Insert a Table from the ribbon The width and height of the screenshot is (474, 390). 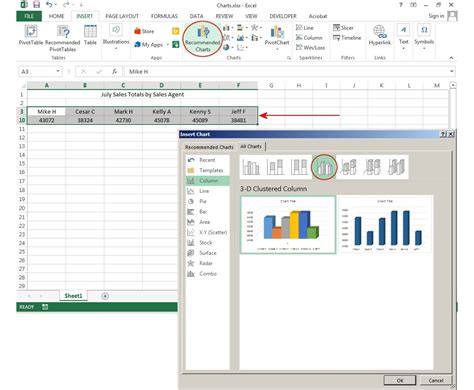pyautogui.click(x=90, y=35)
